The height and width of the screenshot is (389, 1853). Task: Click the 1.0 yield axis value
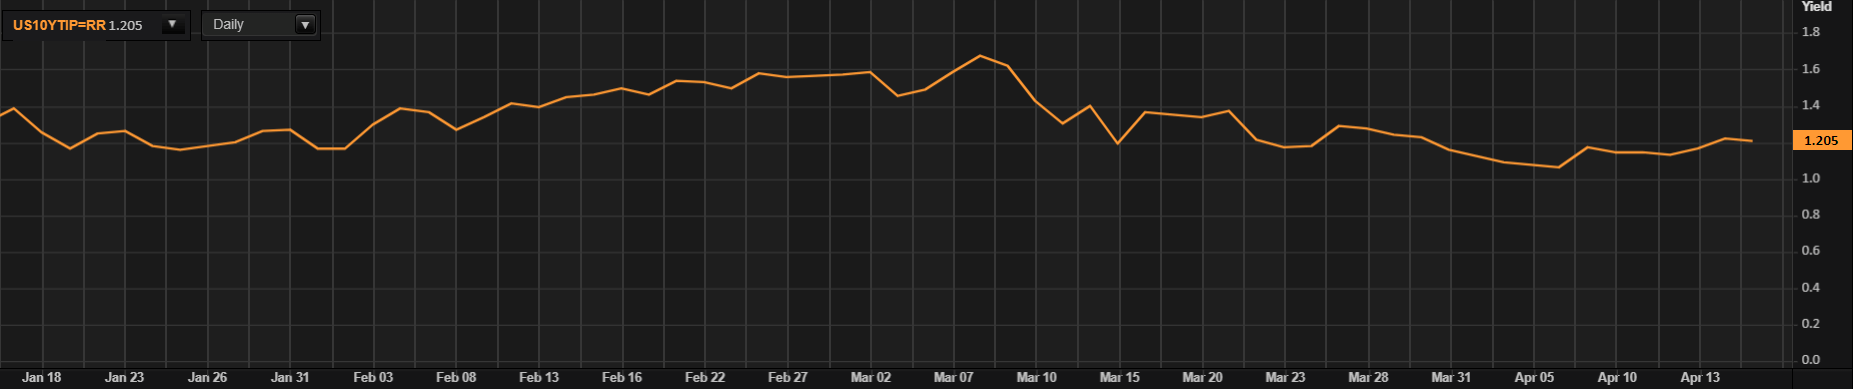(x=1811, y=178)
